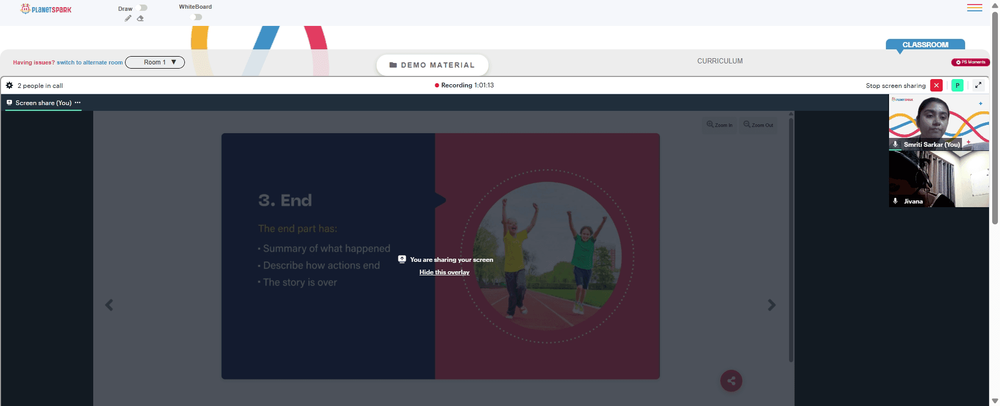Click the recording red dot indicator
Viewport: 1000px width, 406px height.
coord(437,85)
